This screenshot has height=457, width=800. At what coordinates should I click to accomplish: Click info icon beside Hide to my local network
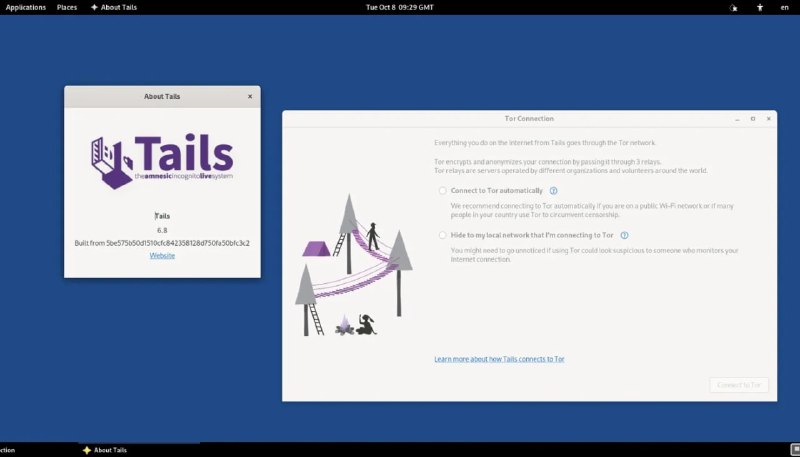pyautogui.click(x=624, y=235)
